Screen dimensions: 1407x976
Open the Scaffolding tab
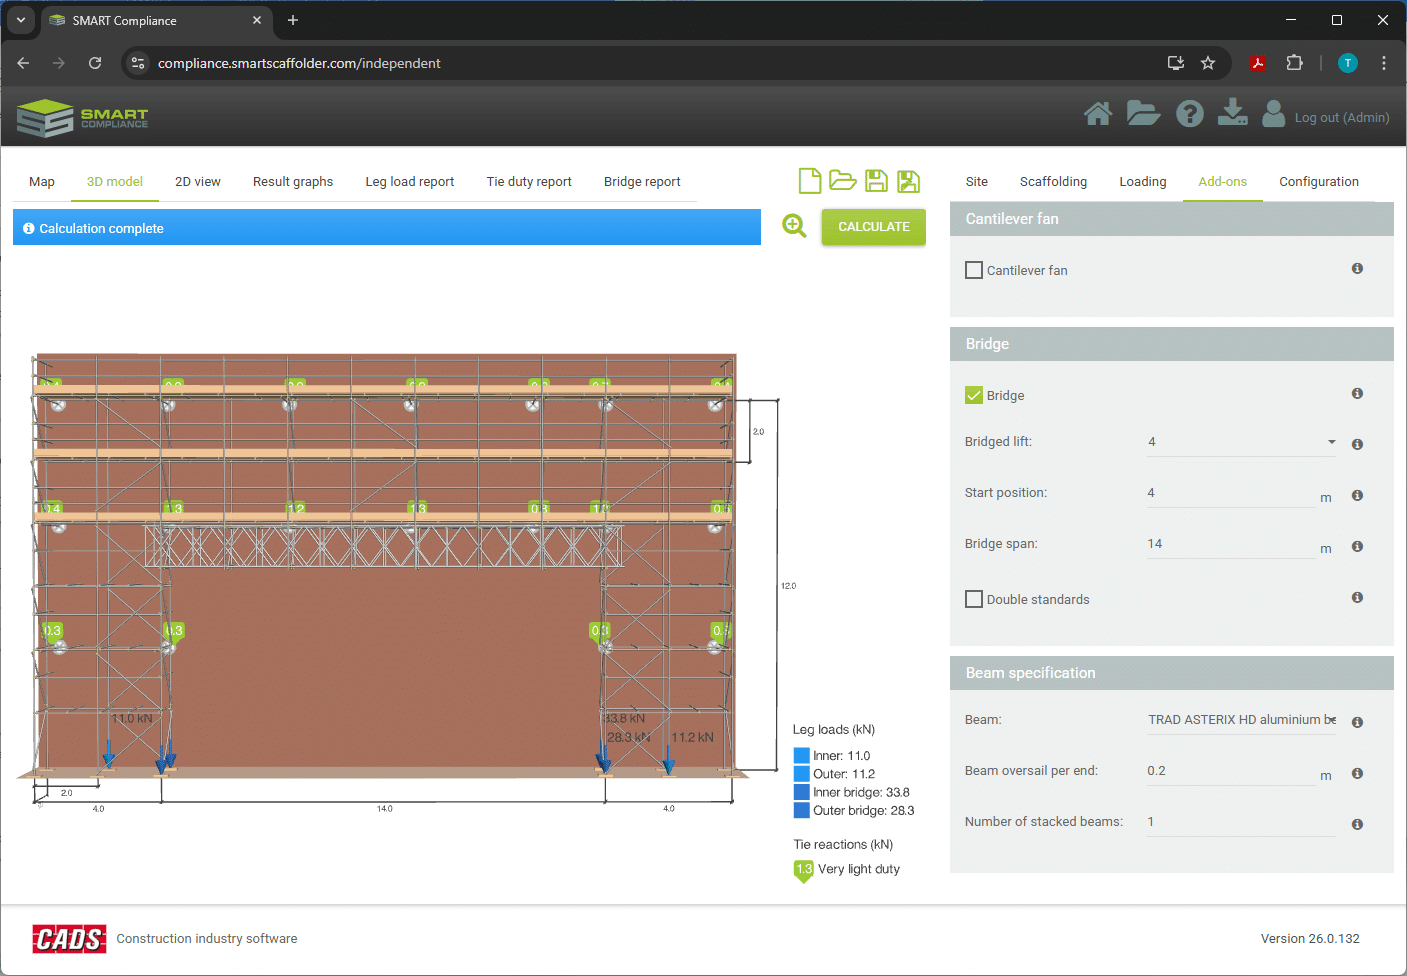[1053, 182]
